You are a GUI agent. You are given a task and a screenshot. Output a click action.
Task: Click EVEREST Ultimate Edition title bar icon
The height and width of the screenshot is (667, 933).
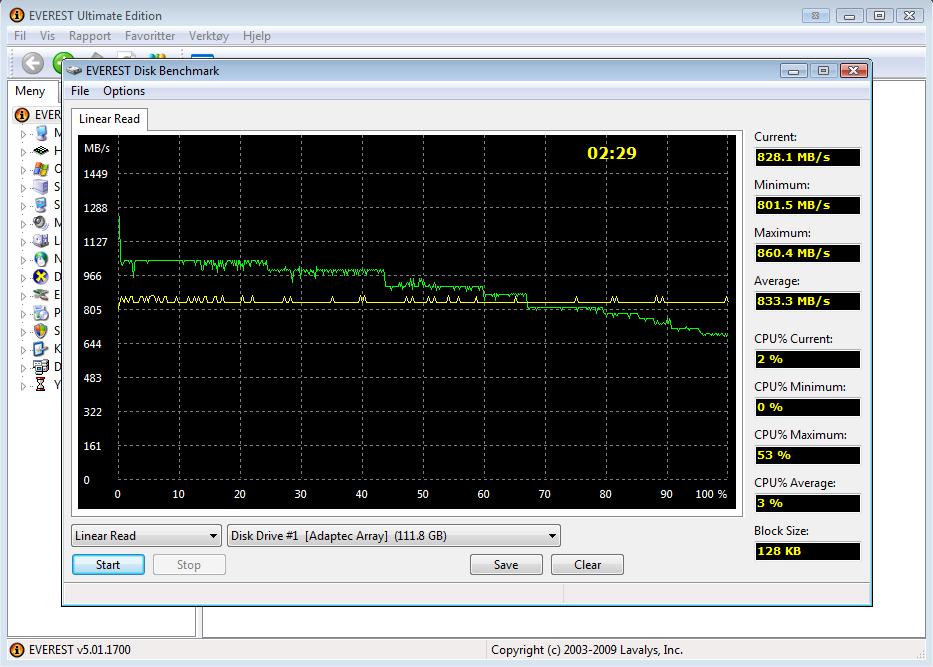pyautogui.click(x=17, y=15)
